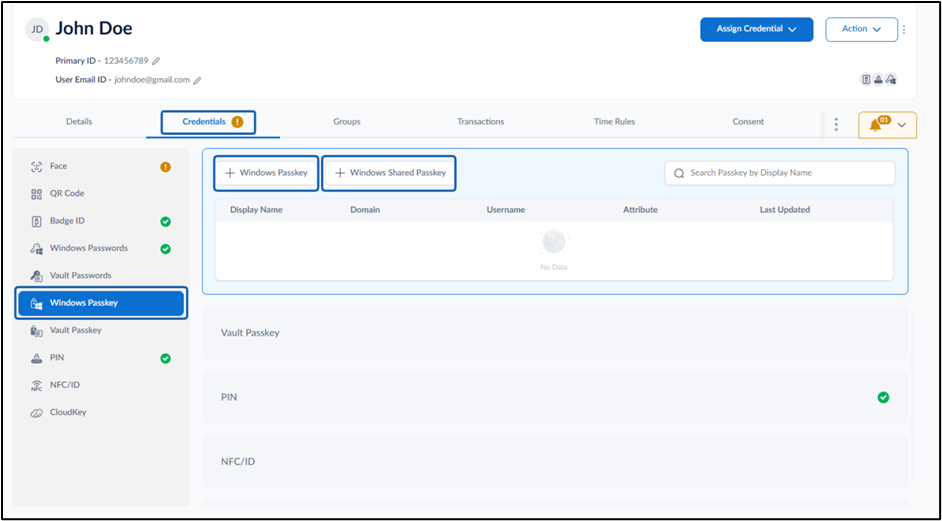Click the warning icon on Credentials tab
Screen dimensions: 942x521
point(237,122)
